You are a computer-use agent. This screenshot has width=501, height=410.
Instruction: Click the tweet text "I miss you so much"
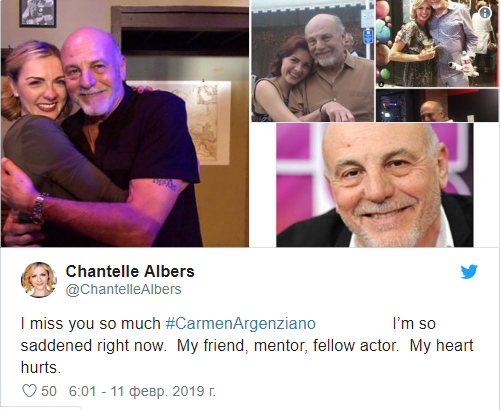click(x=91, y=324)
